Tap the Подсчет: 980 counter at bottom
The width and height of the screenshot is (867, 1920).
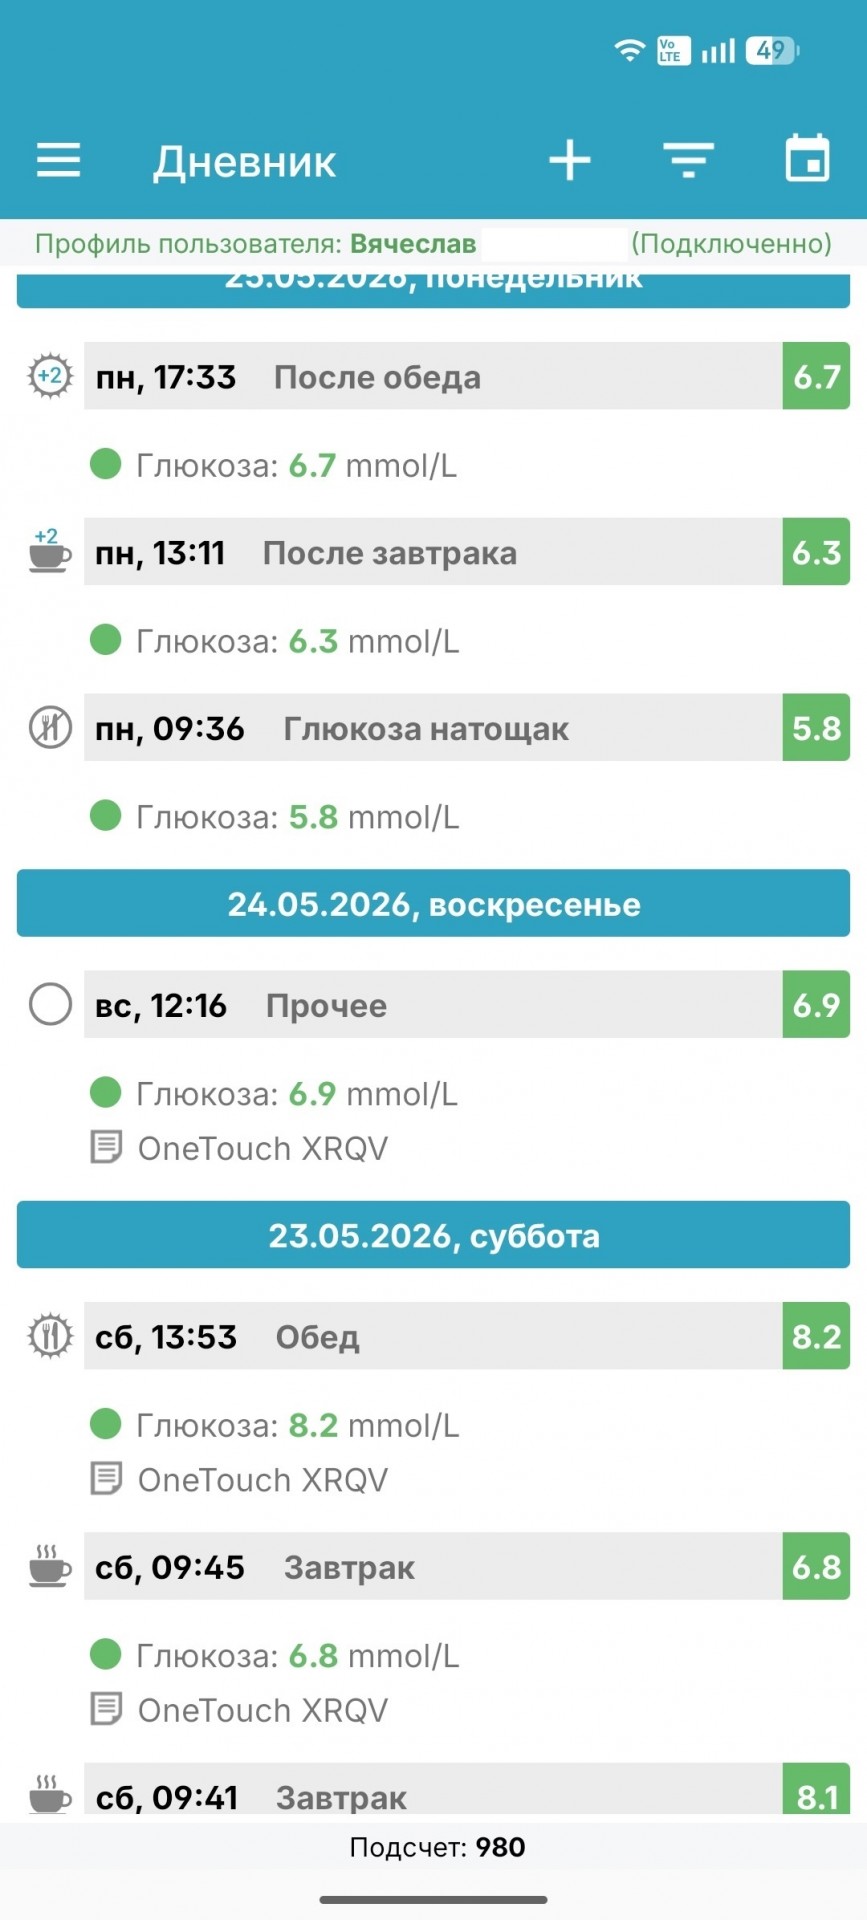[437, 1847]
